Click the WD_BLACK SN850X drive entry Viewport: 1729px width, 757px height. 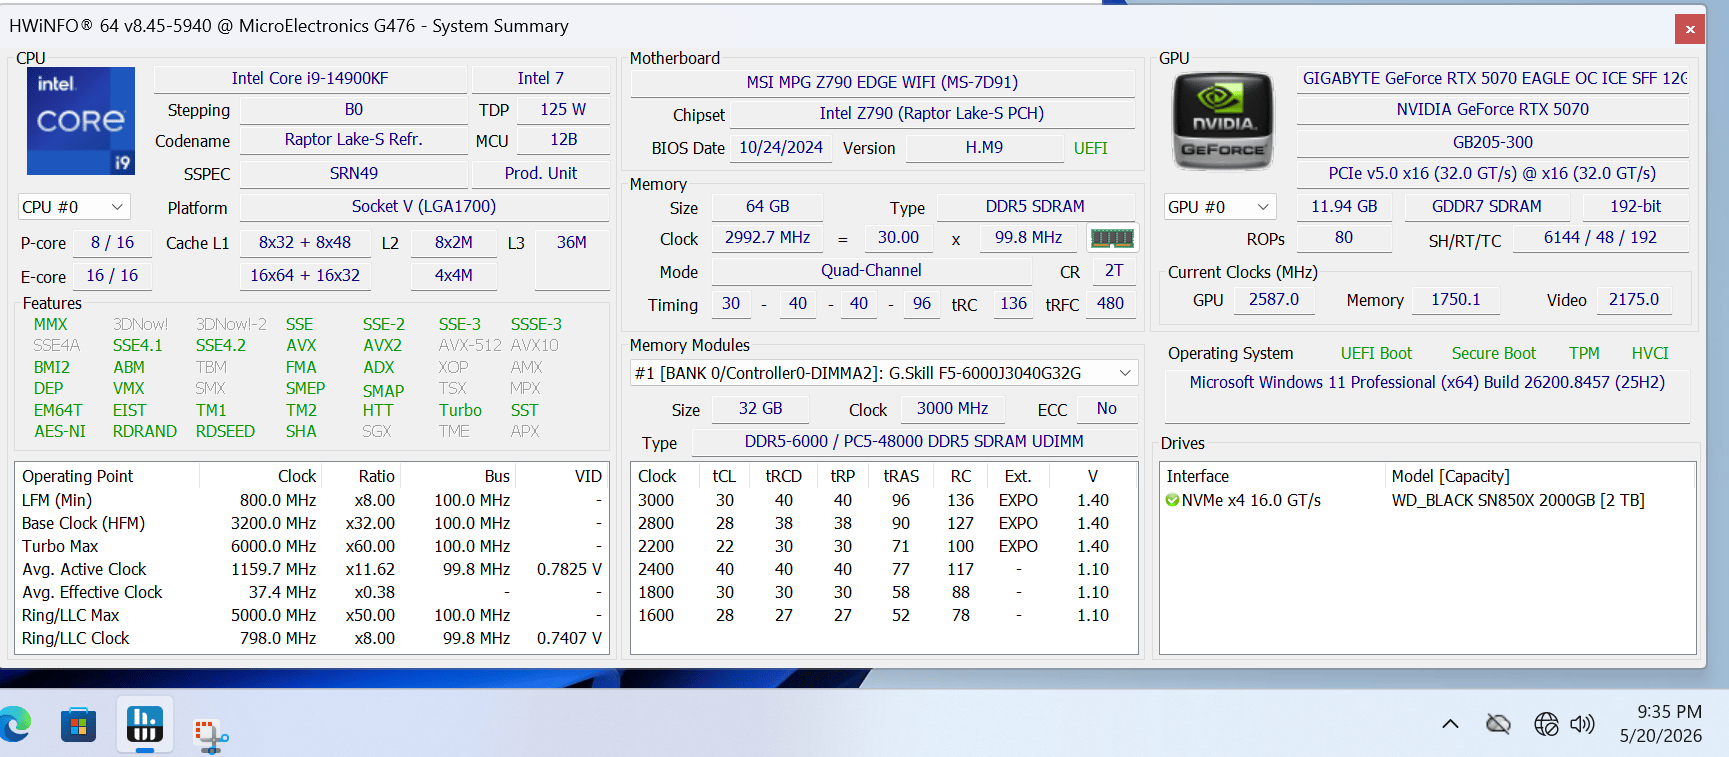coord(1517,500)
